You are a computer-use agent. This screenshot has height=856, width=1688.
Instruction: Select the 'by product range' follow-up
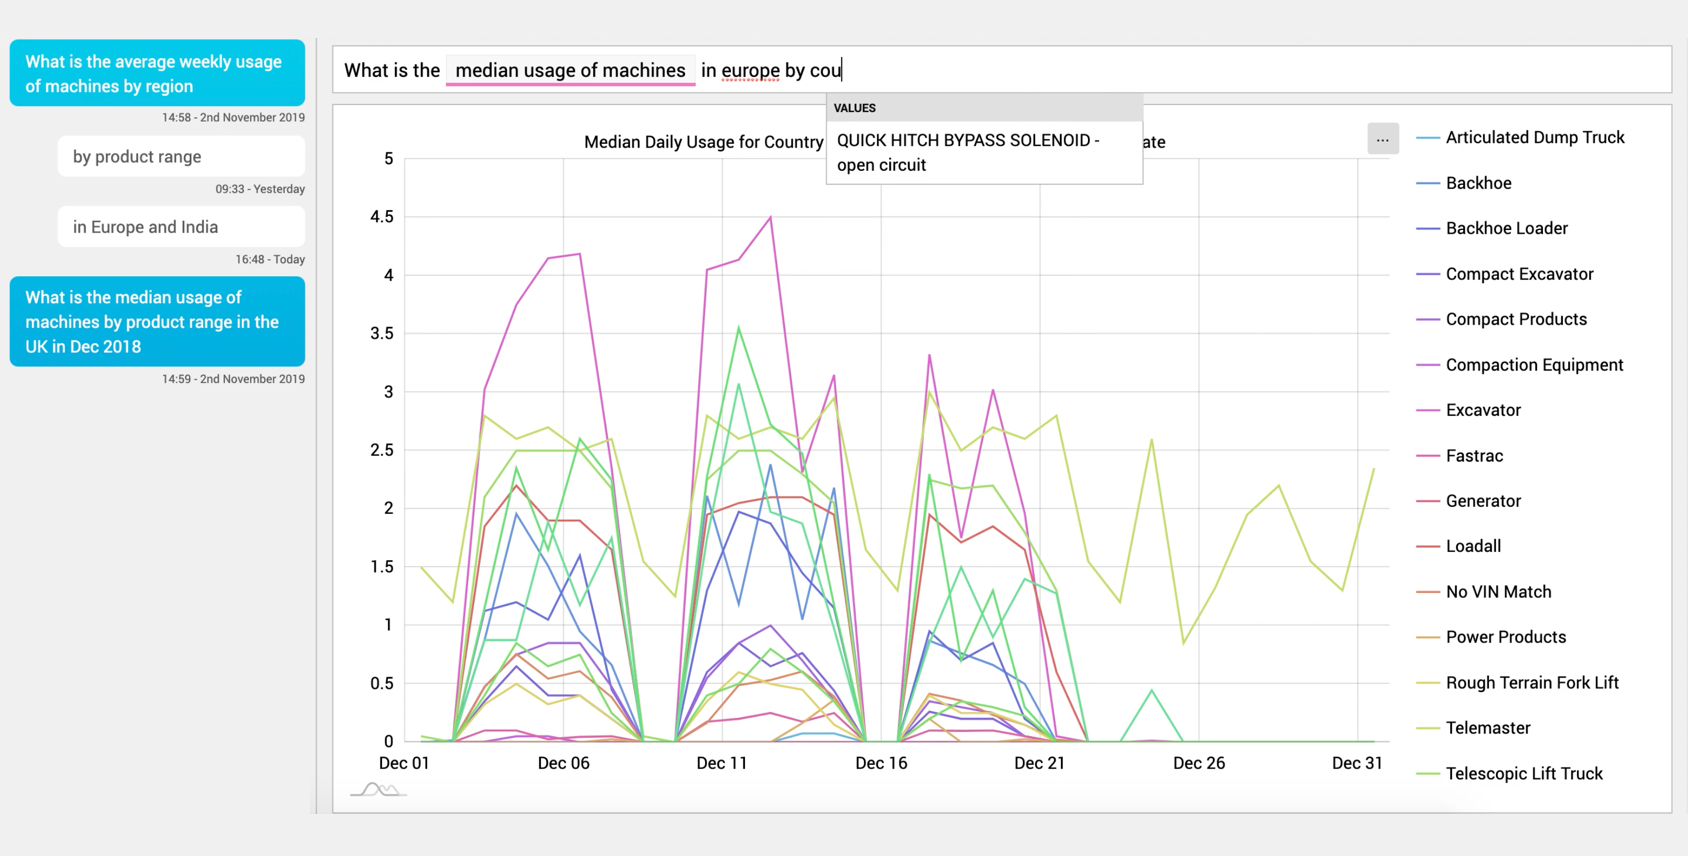click(x=181, y=157)
